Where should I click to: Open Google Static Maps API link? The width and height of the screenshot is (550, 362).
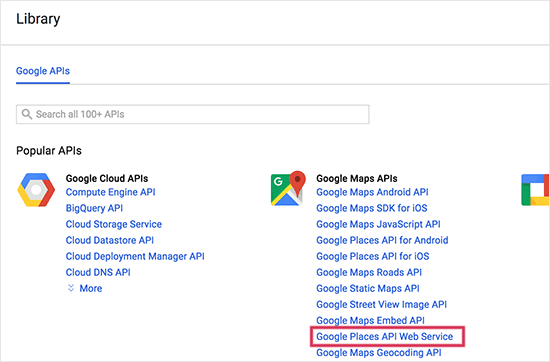click(x=368, y=288)
